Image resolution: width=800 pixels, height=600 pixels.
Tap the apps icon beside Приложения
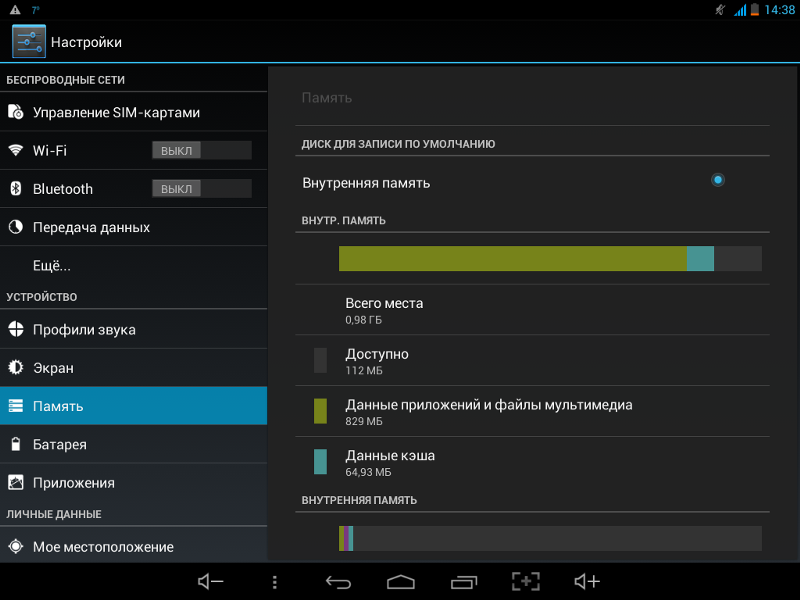16,482
